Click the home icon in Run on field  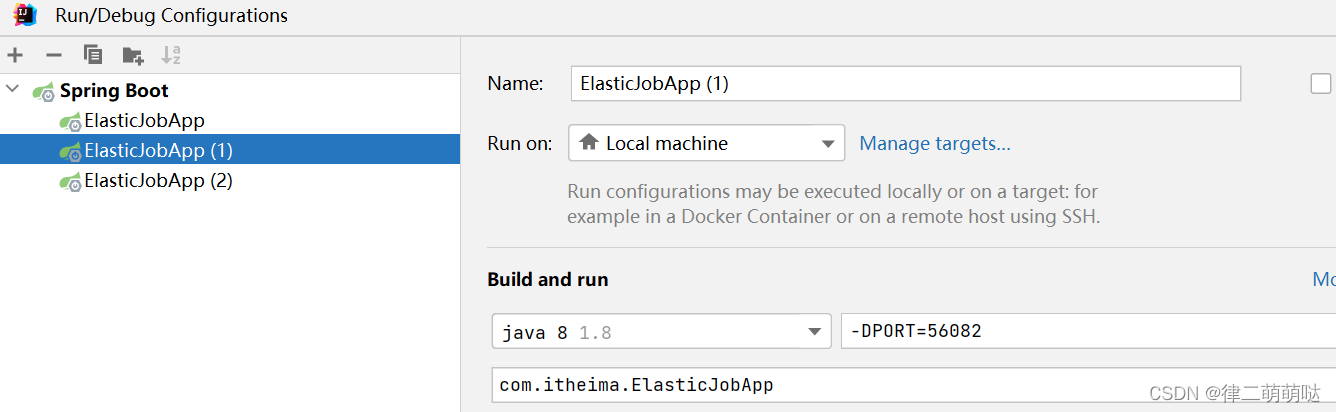tap(589, 142)
